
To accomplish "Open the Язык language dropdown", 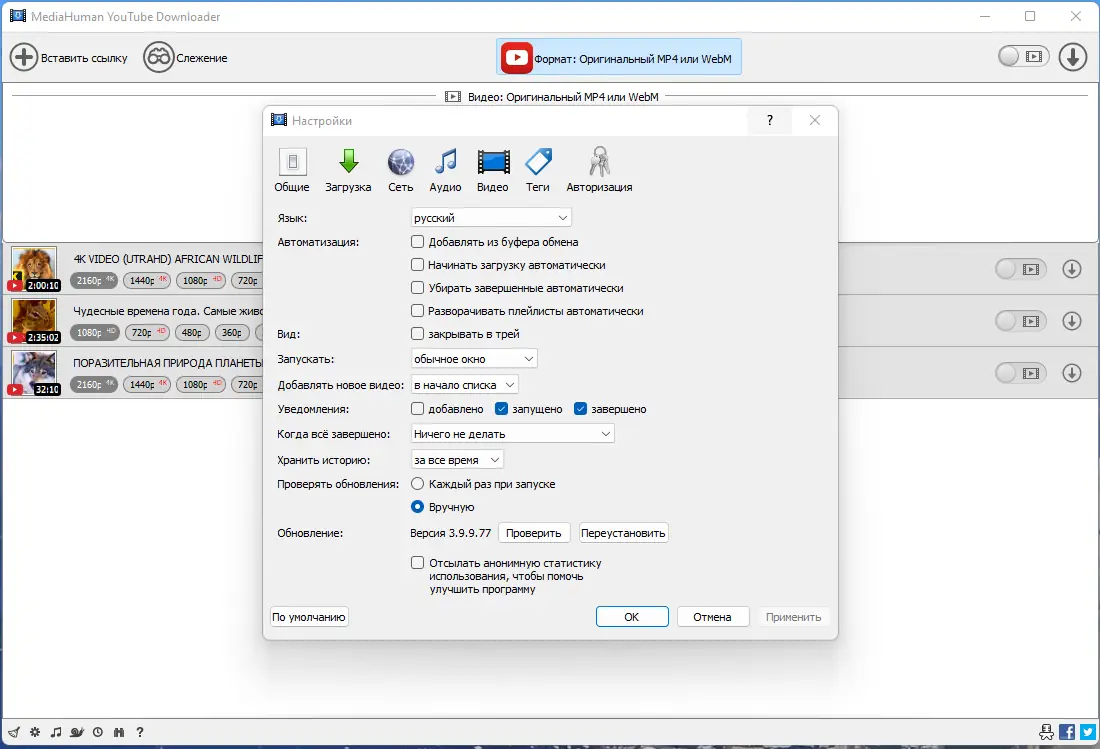I will pyautogui.click(x=491, y=218).
